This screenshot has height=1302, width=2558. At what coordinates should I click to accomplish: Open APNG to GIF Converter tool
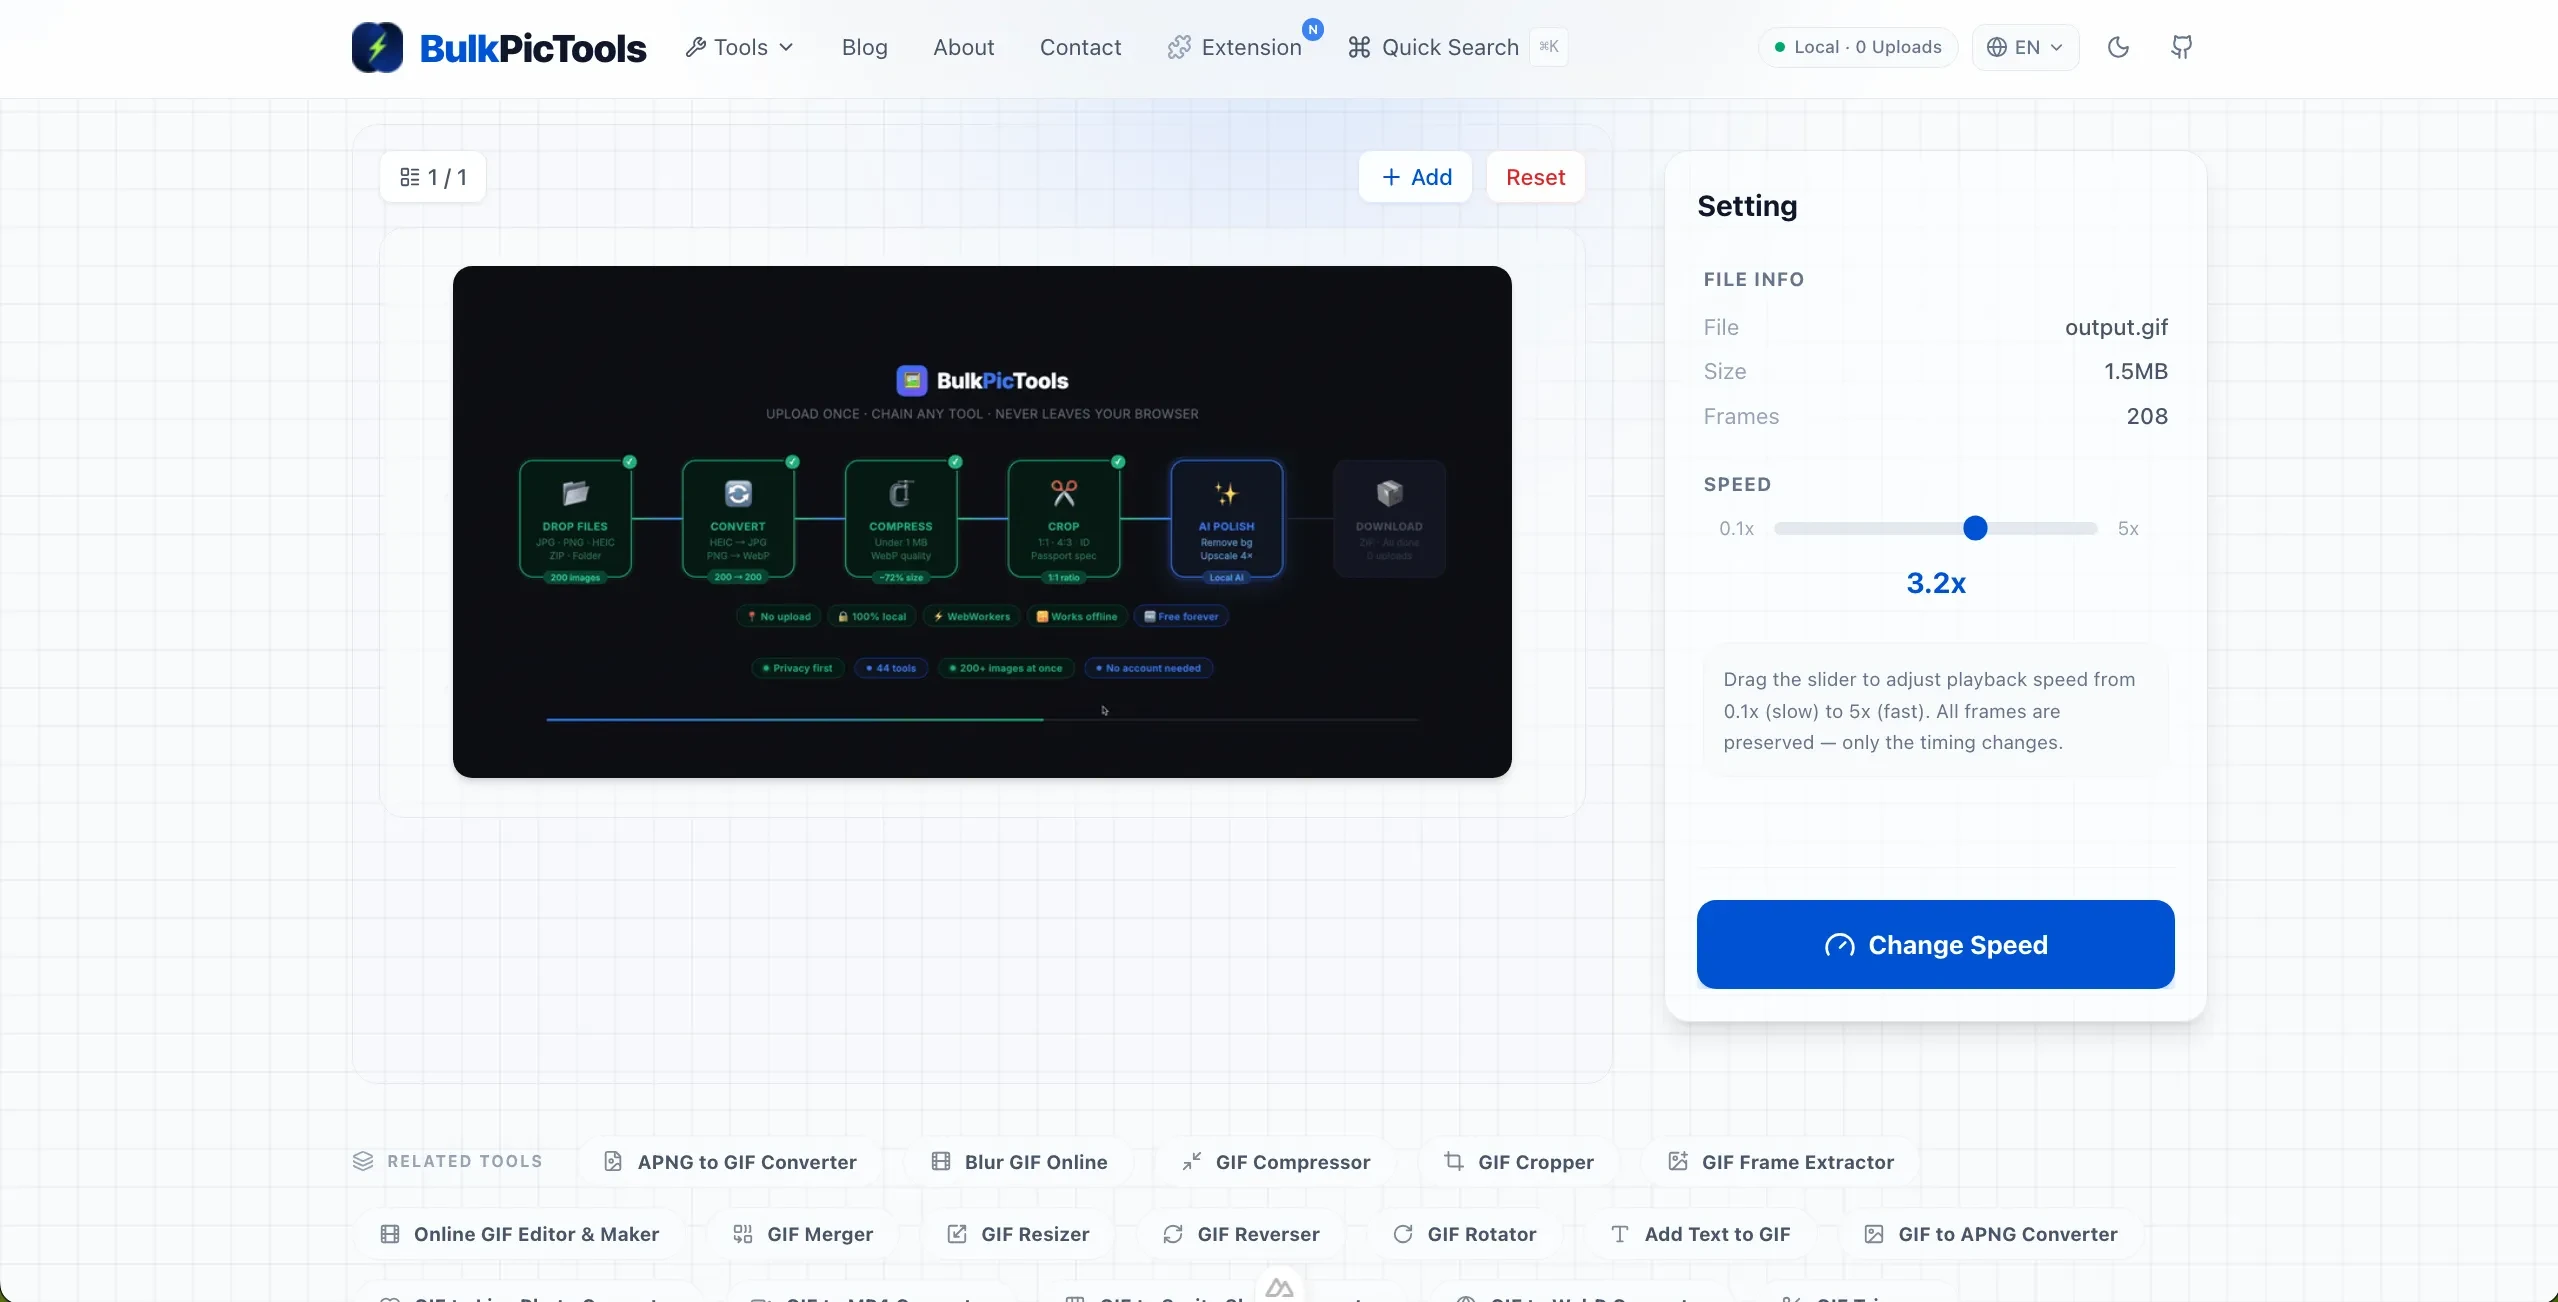click(x=732, y=1161)
